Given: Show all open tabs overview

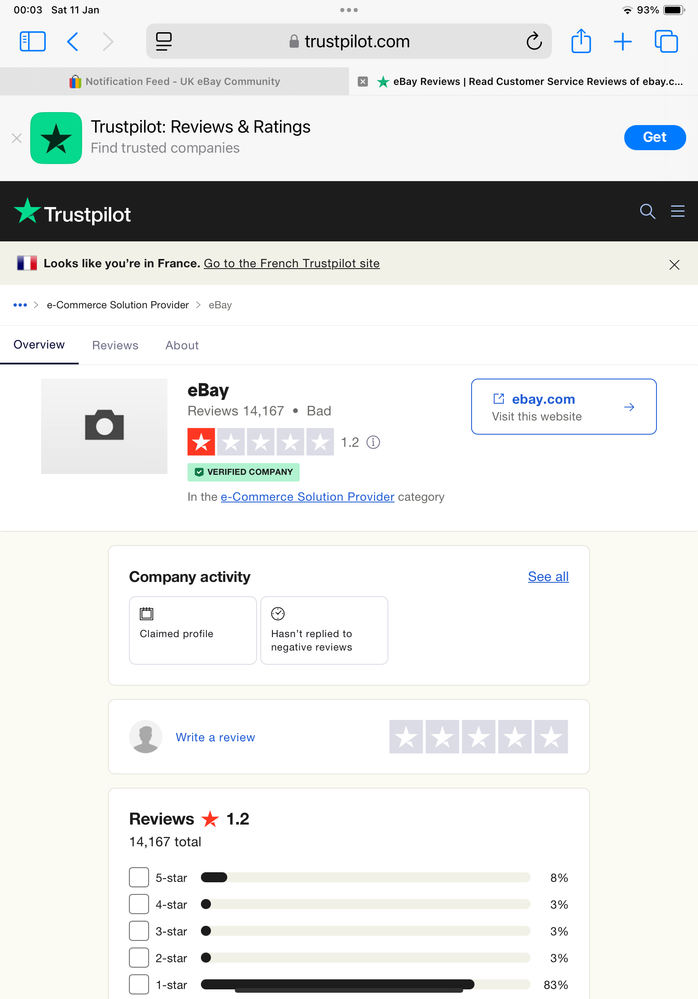Looking at the screenshot, I should point(666,41).
